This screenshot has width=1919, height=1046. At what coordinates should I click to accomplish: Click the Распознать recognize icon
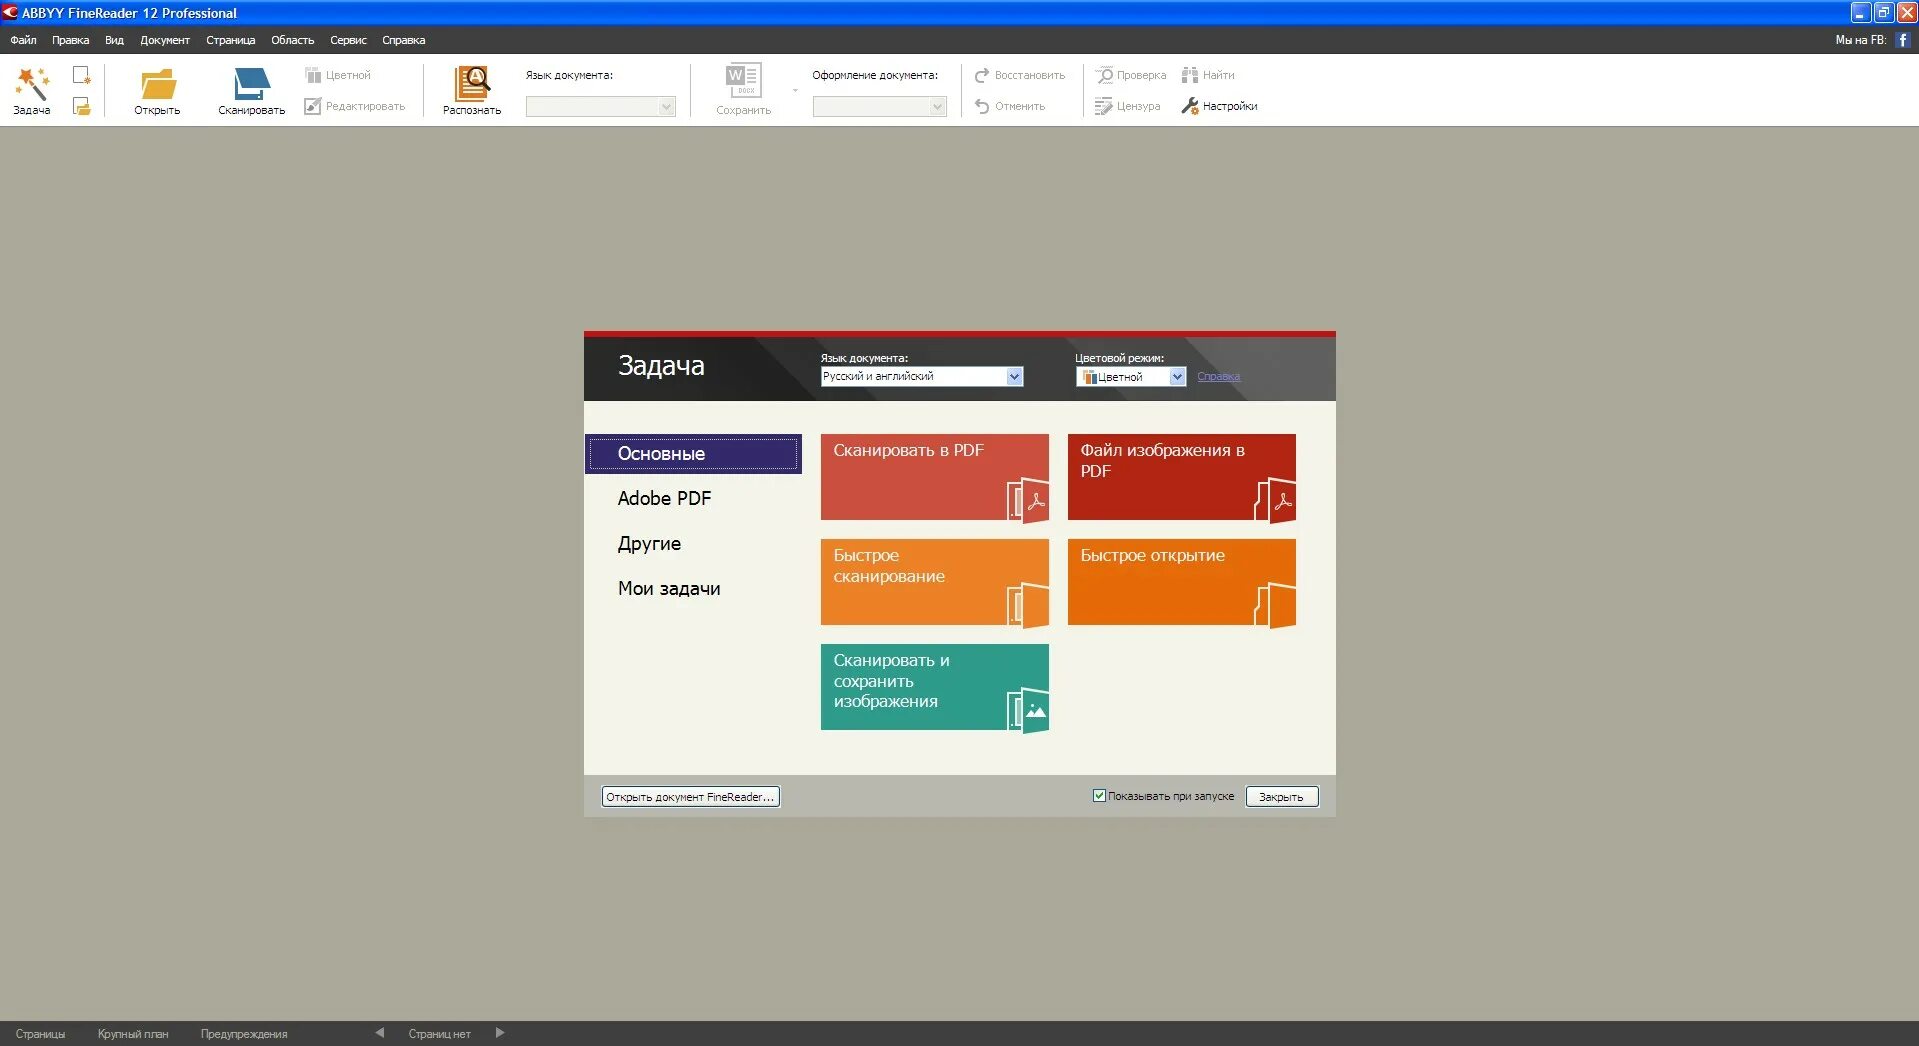(472, 84)
